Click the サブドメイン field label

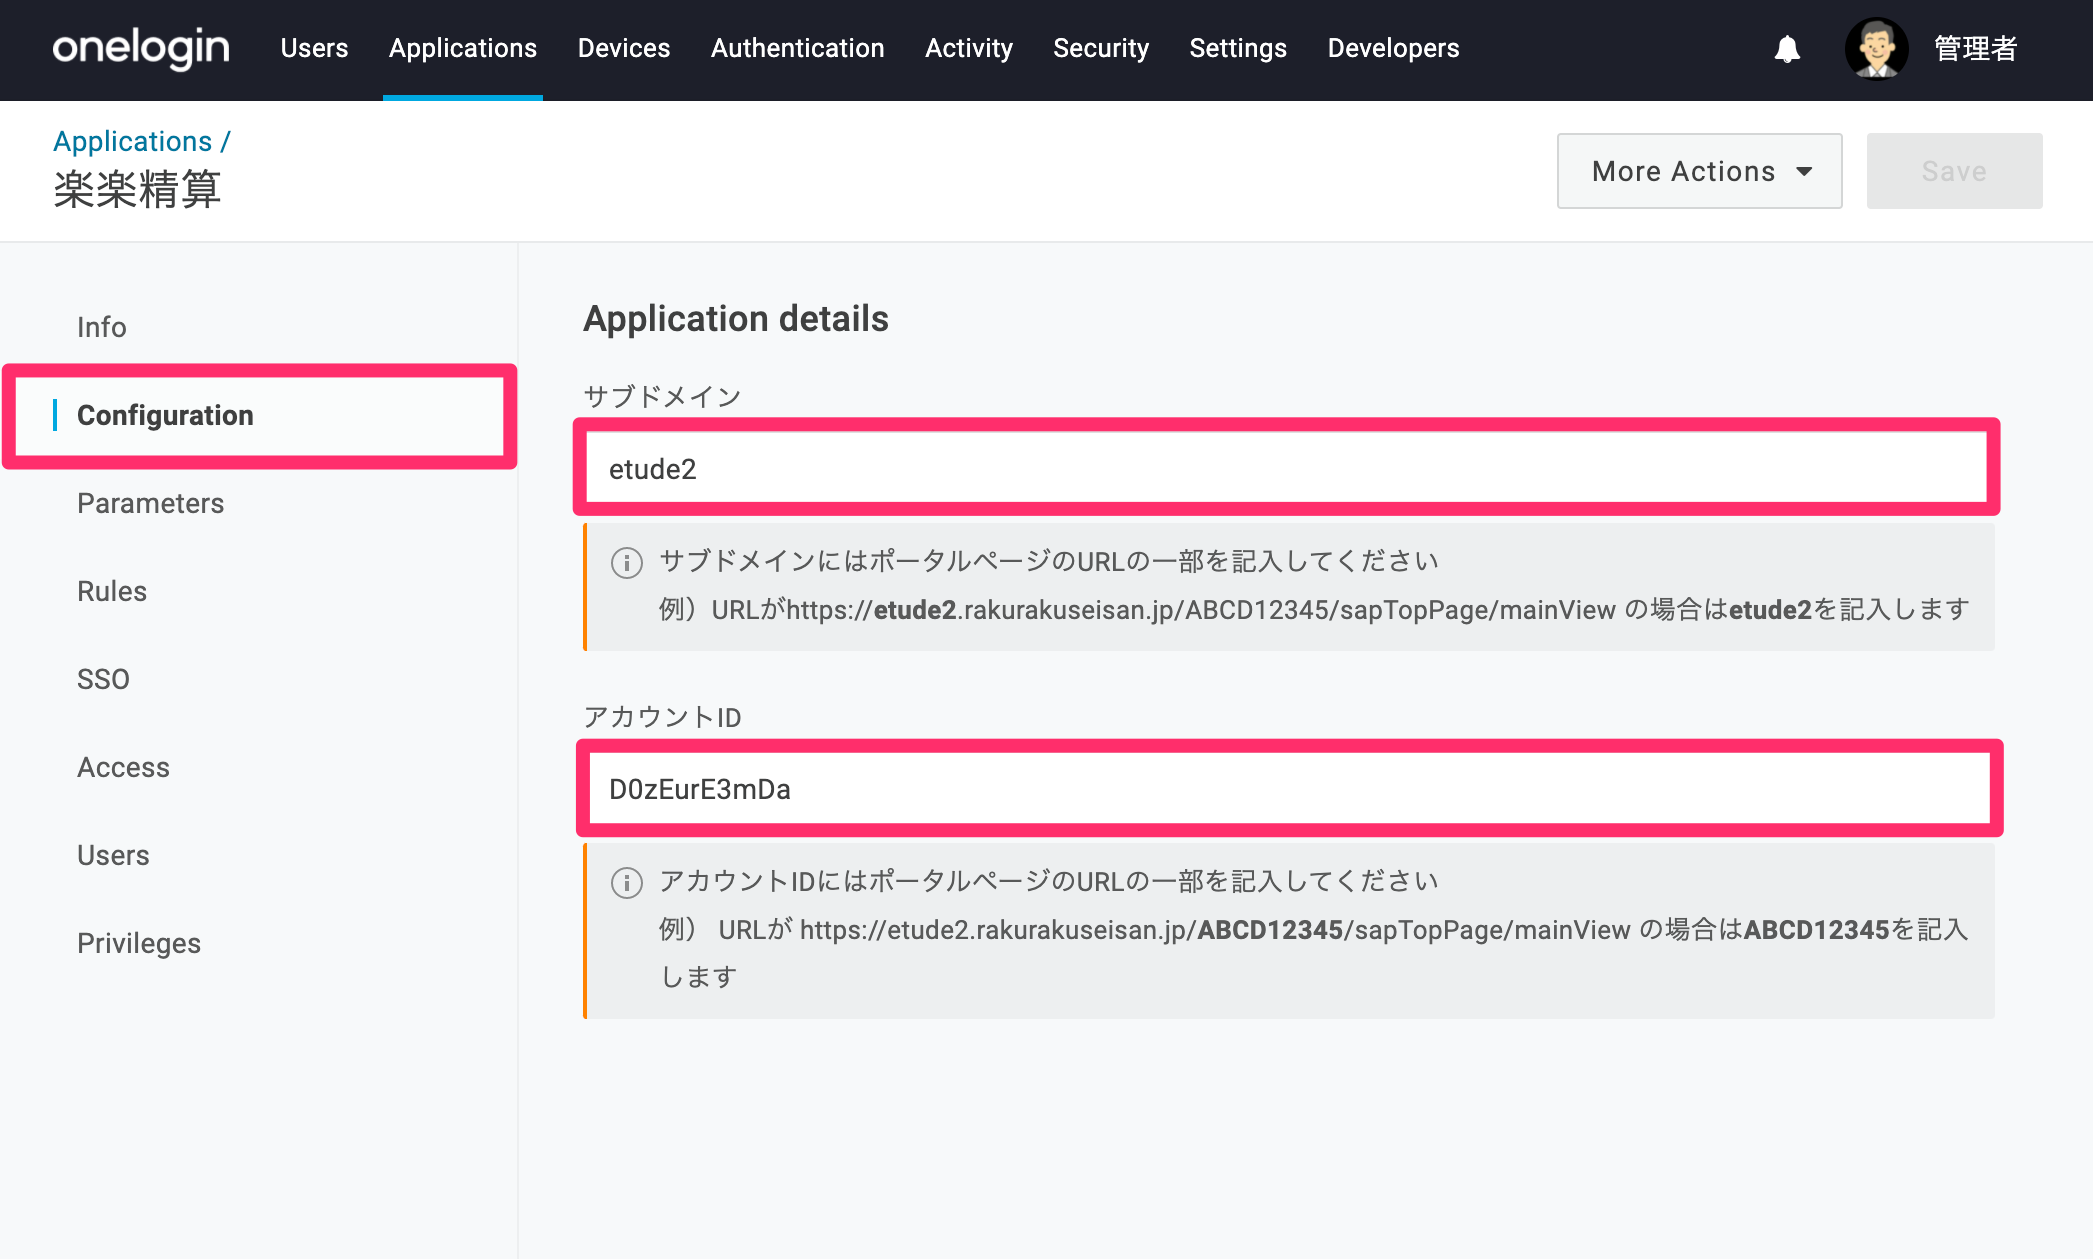(662, 396)
